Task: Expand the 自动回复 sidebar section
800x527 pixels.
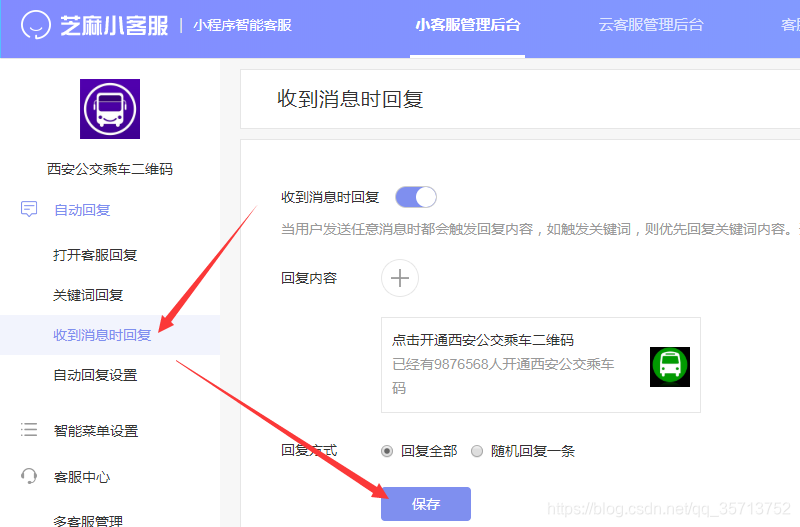Action: pyautogui.click(x=82, y=210)
